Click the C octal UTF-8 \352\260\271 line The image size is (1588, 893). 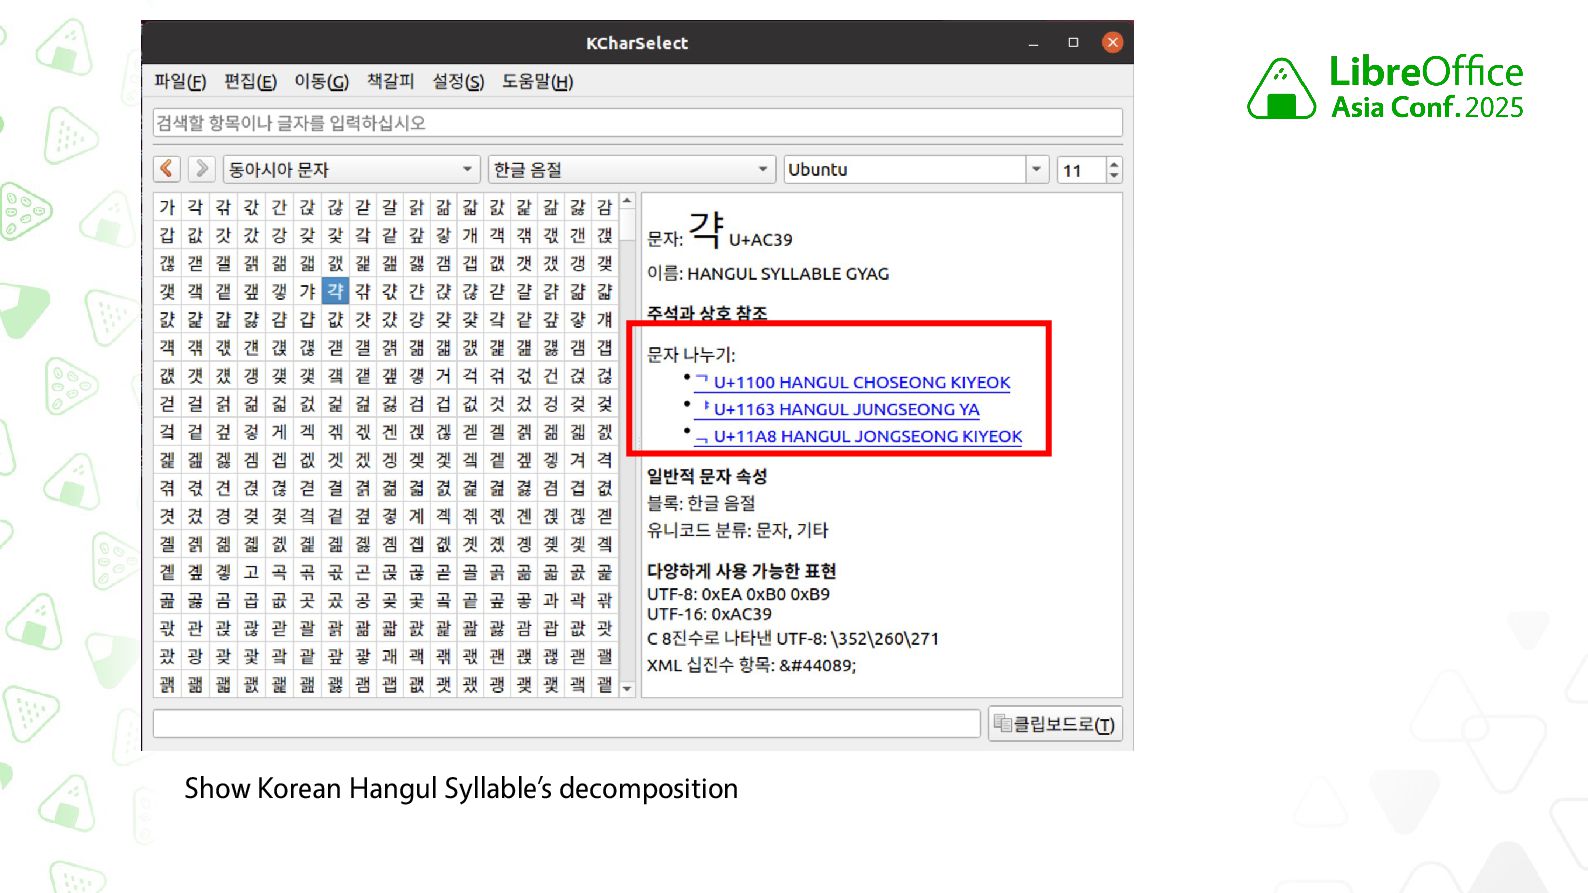click(793, 638)
